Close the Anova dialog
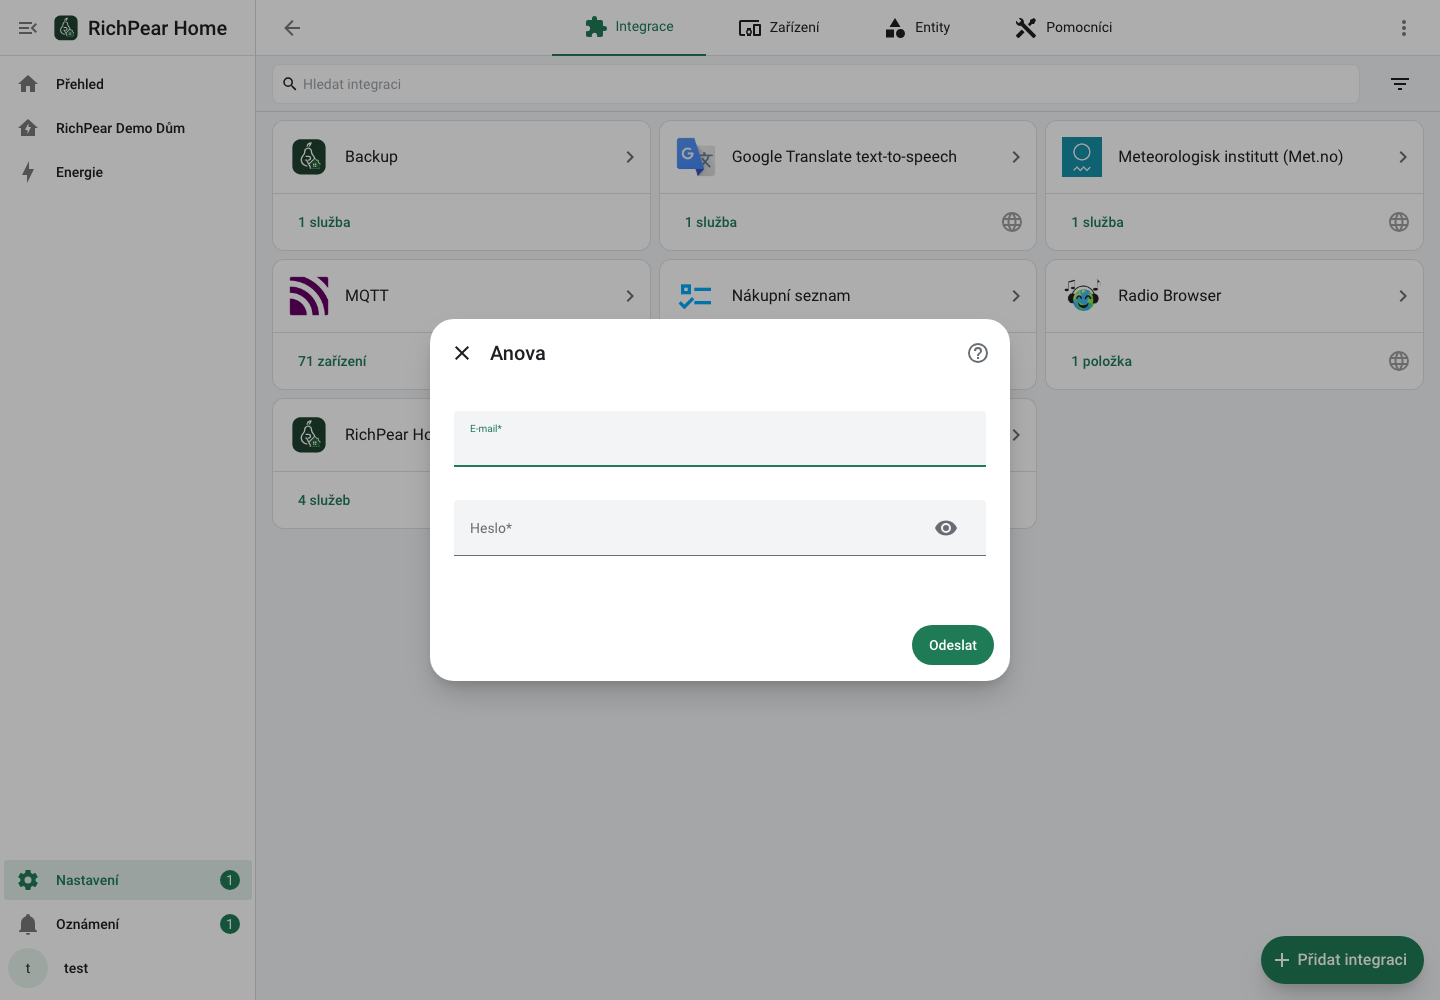This screenshot has height=1000, width=1440. click(x=462, y=353)
